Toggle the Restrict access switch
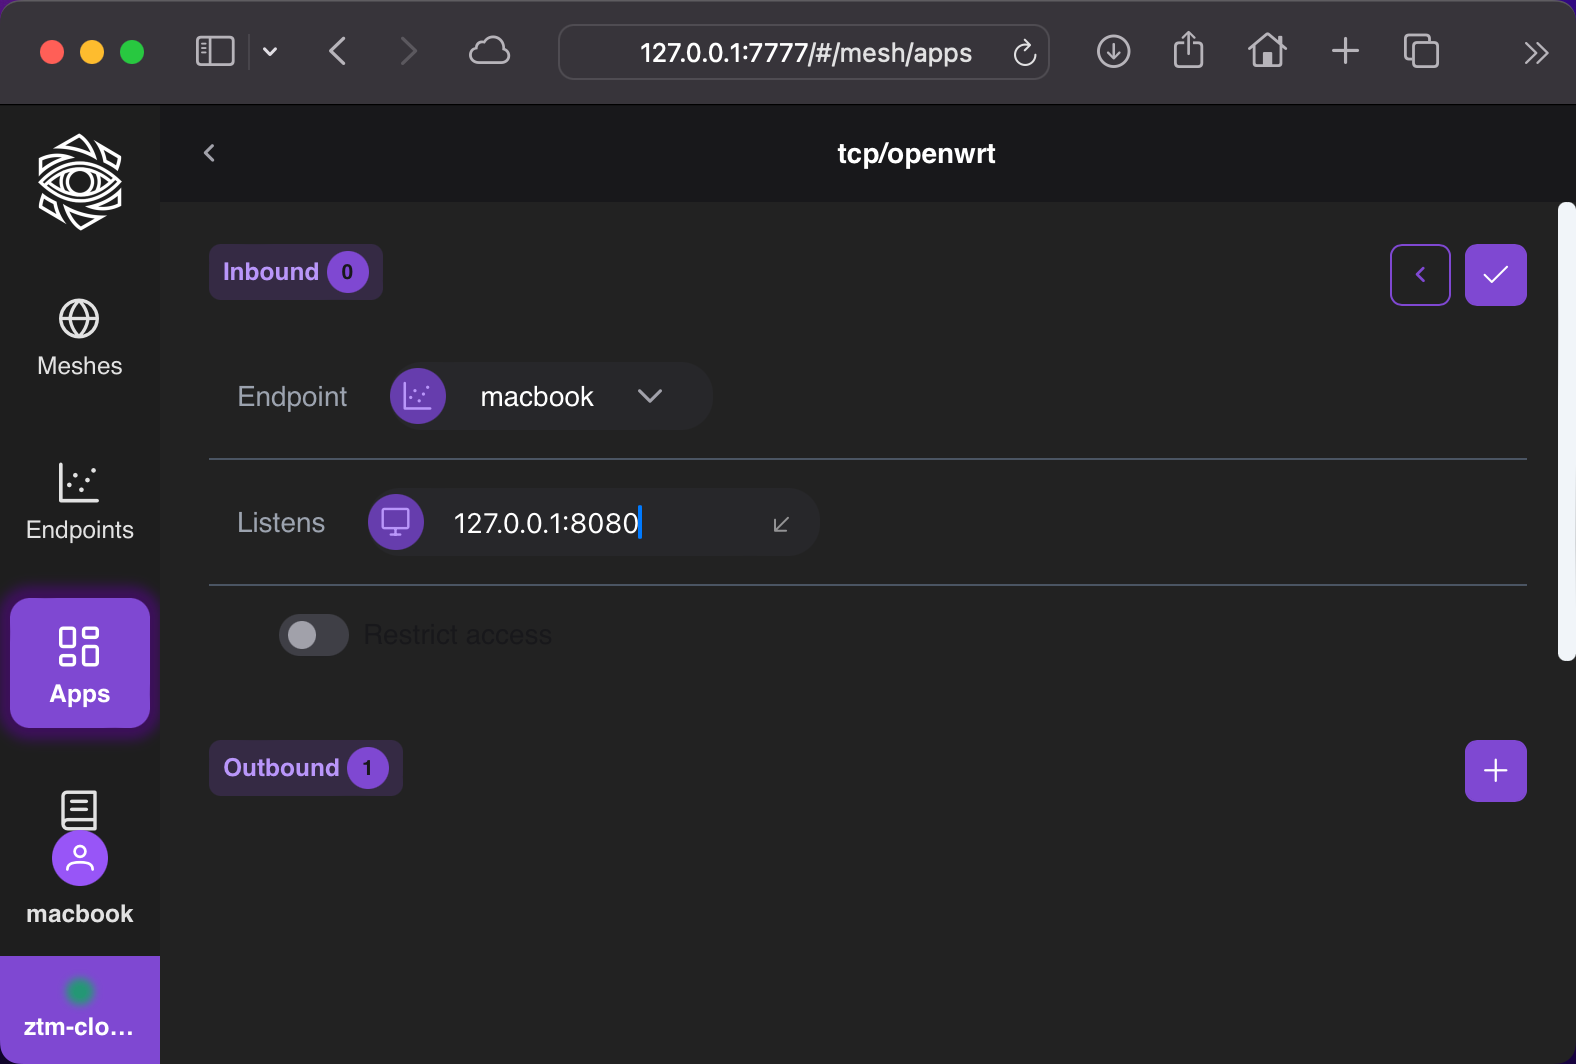The image size is (1576, 1064). [313, 635]
